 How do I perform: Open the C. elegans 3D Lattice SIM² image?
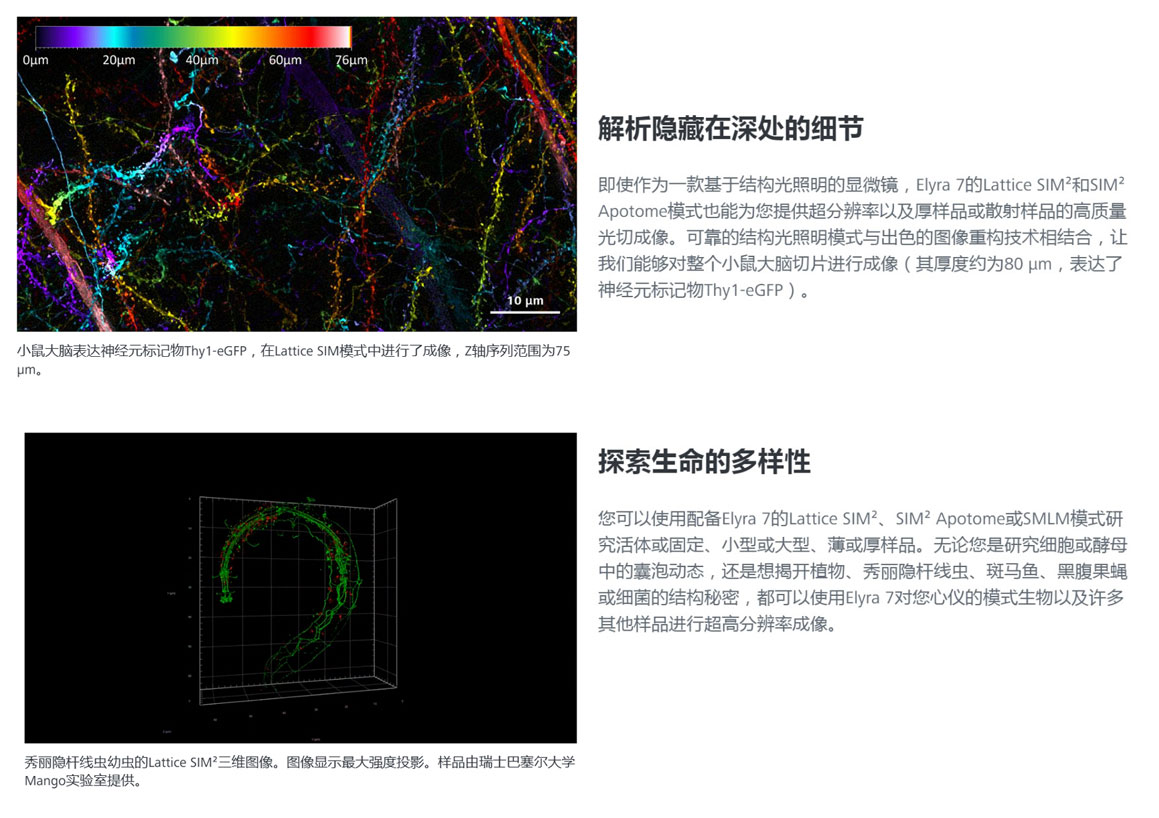point(300,588)
